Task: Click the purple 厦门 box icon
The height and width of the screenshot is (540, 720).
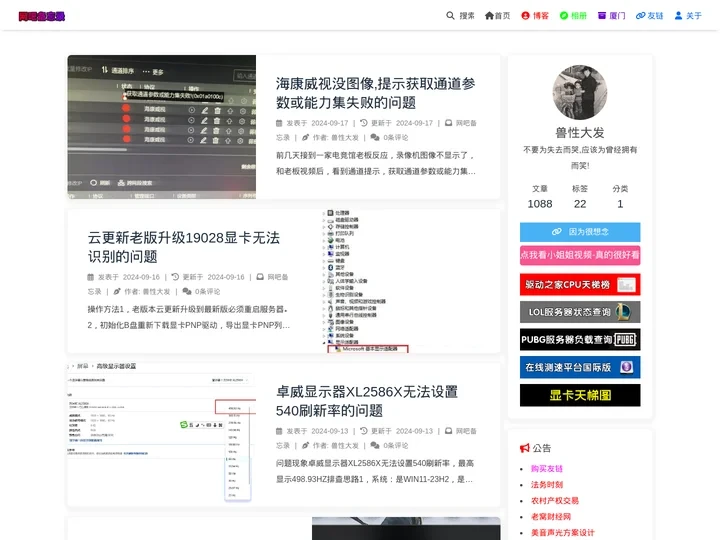Action: pos(602,16)
